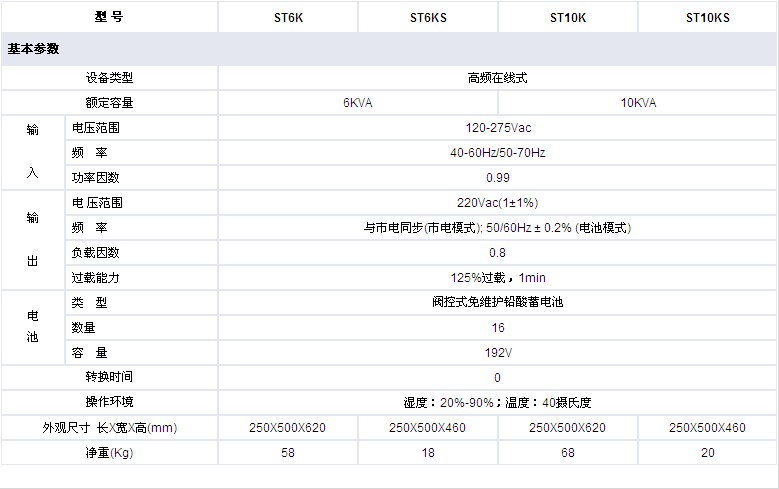
Task: Click the net weight value 68
Action: (x=568, y=453)
